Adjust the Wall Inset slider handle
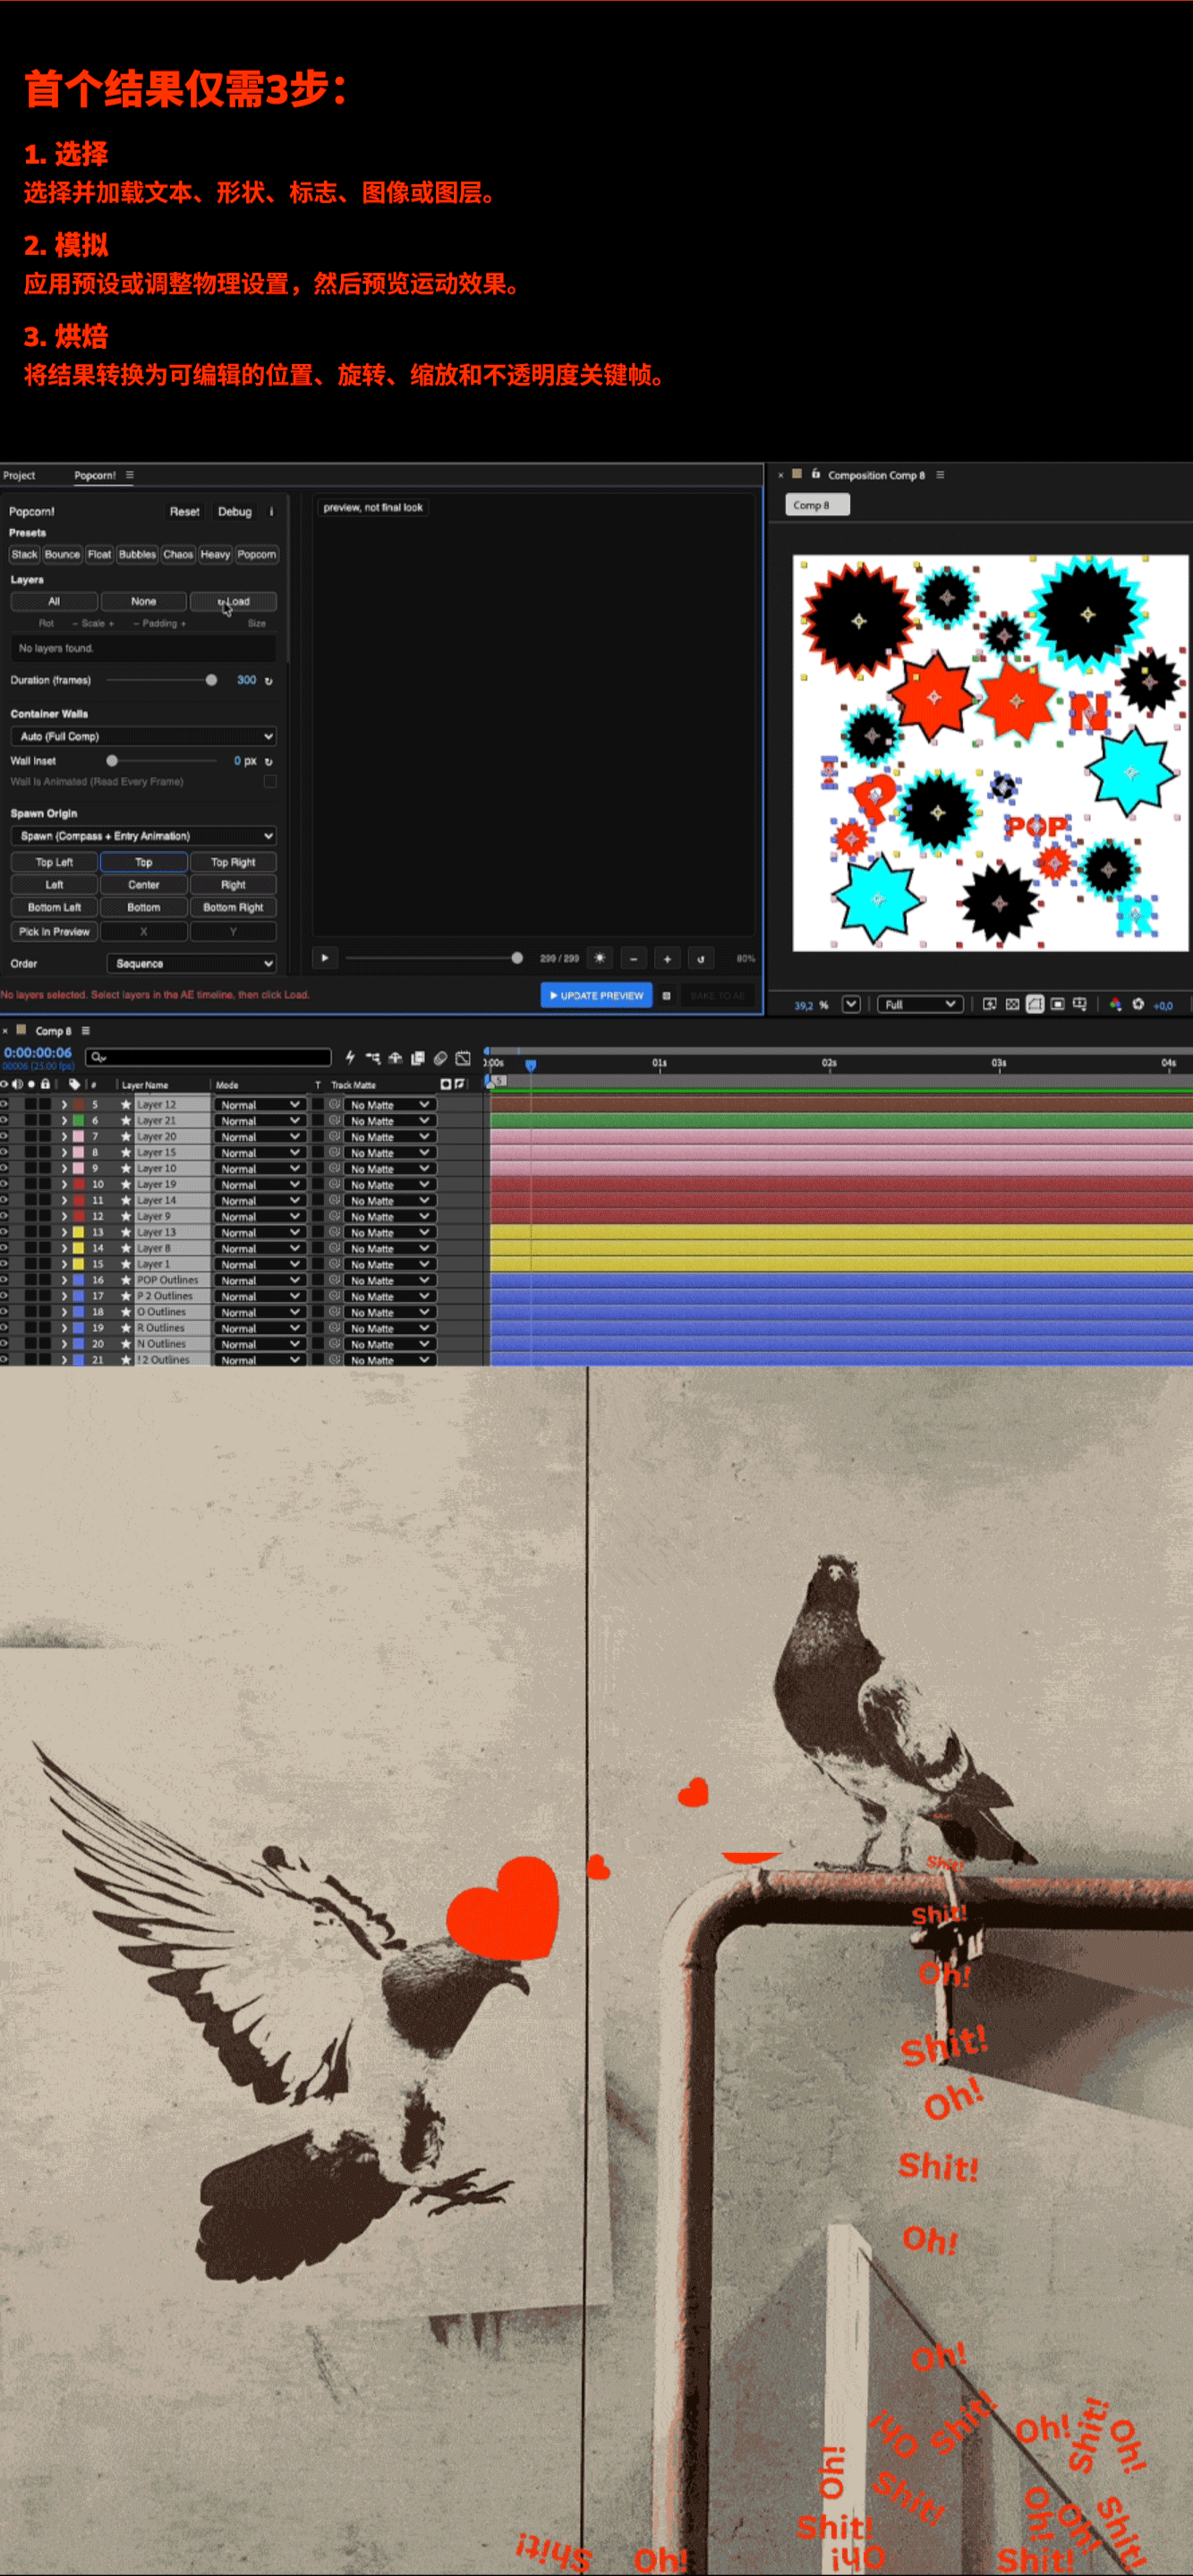This screenshot has width=1193, height=2576. 112,761
